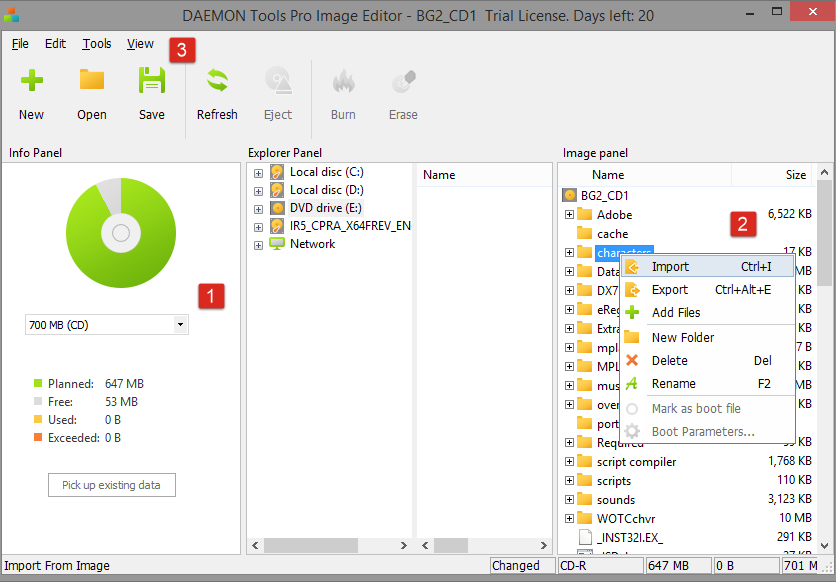
Task: Open the View menu
Action: coord(140,44)
